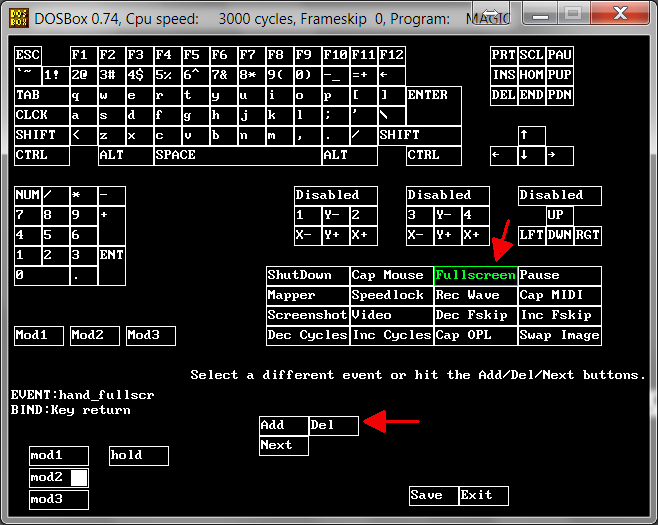
Task: Select the Cap OPL event
Action: pyautogui.click(x=475, y=336)
